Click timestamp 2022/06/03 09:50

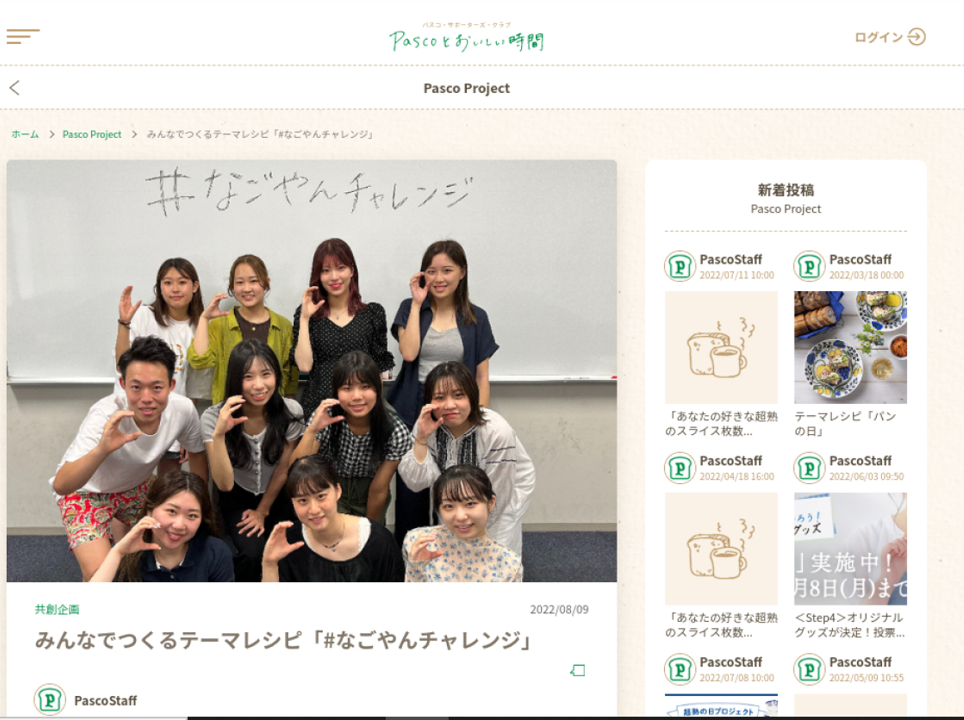(x=866, y=477)
